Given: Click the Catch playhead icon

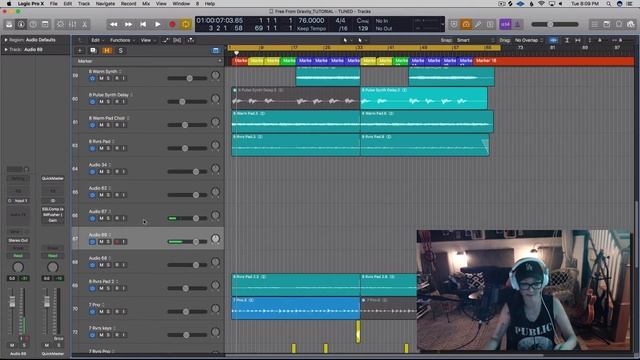Looking at the screenshot, I should pyautogui.click(x=191, y=40).
